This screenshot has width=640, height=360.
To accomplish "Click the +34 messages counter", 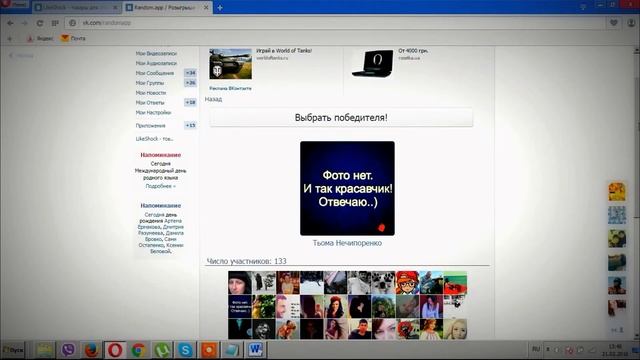I will [190, 73].
